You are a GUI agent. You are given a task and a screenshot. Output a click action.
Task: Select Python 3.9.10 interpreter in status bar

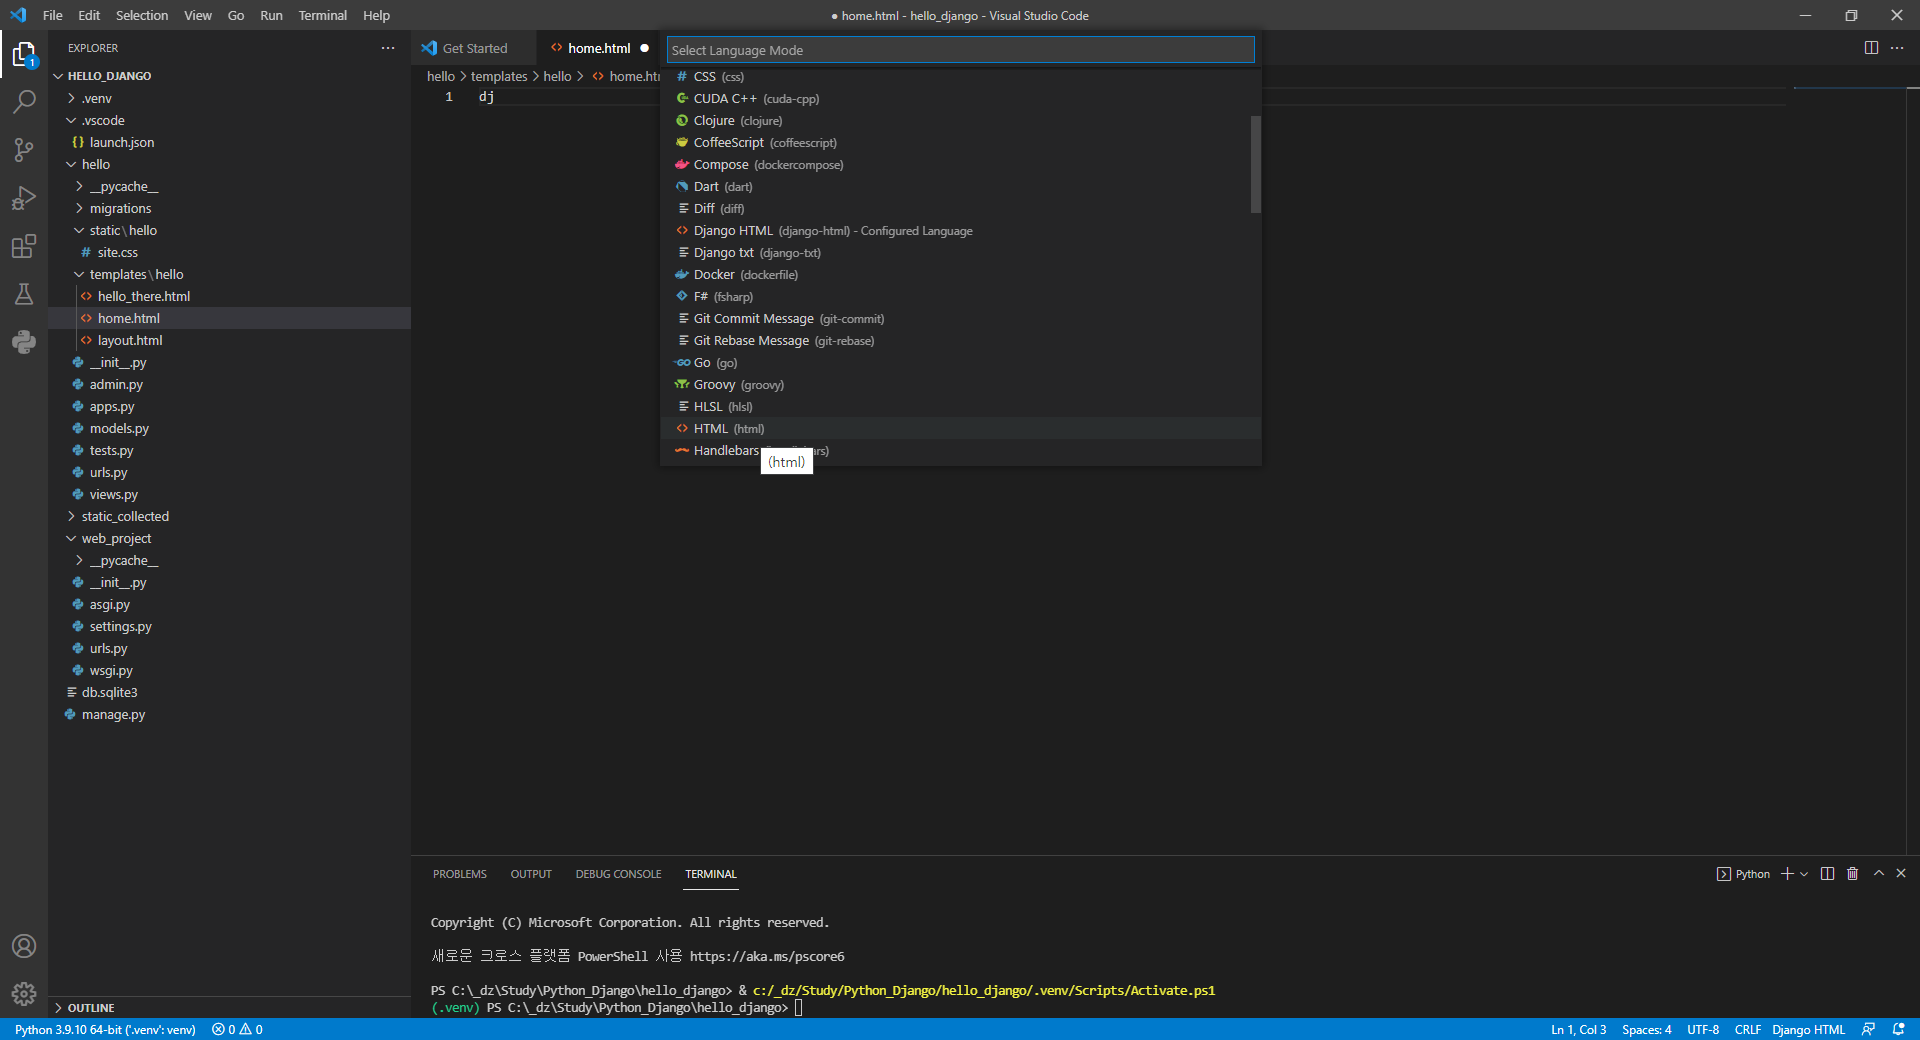[105, 1030]
